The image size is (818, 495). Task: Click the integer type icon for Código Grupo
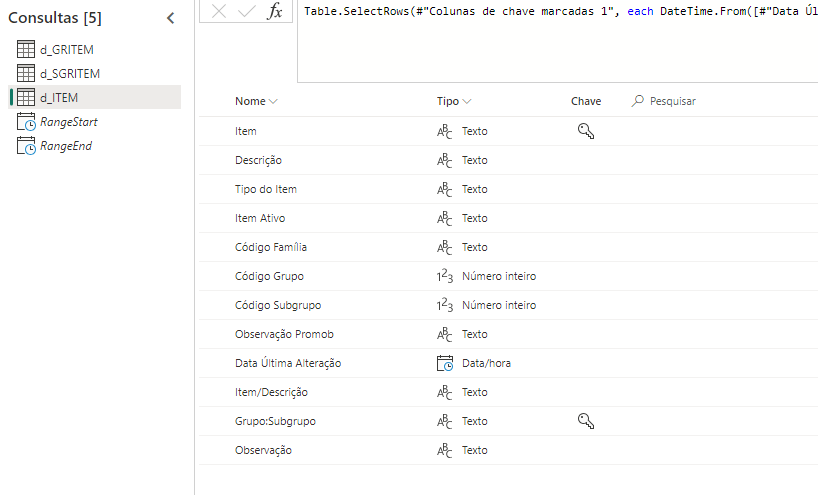tap(444, 276)
